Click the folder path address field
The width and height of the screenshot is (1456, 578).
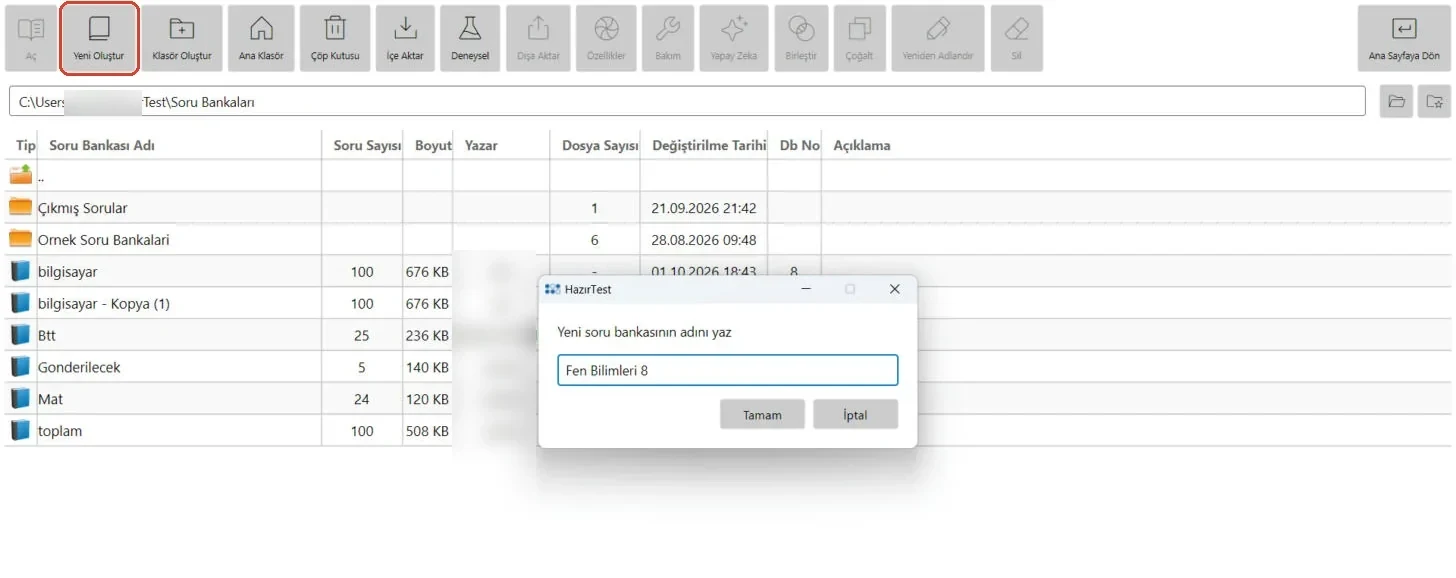pos(687,101)
